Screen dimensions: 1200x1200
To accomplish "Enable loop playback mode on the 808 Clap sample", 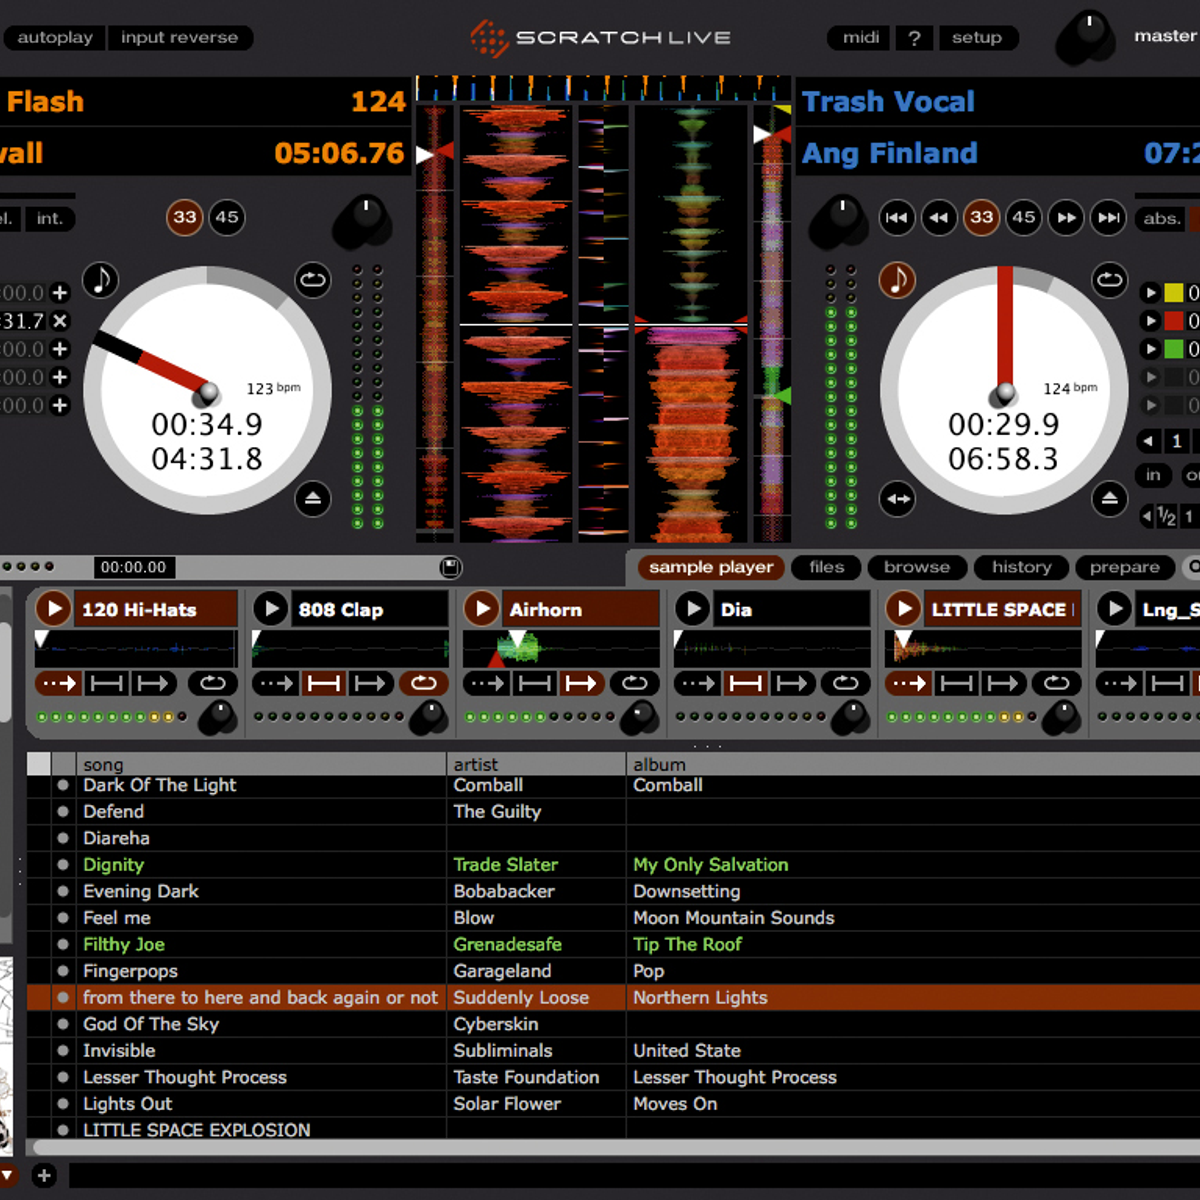I will 424,684.
